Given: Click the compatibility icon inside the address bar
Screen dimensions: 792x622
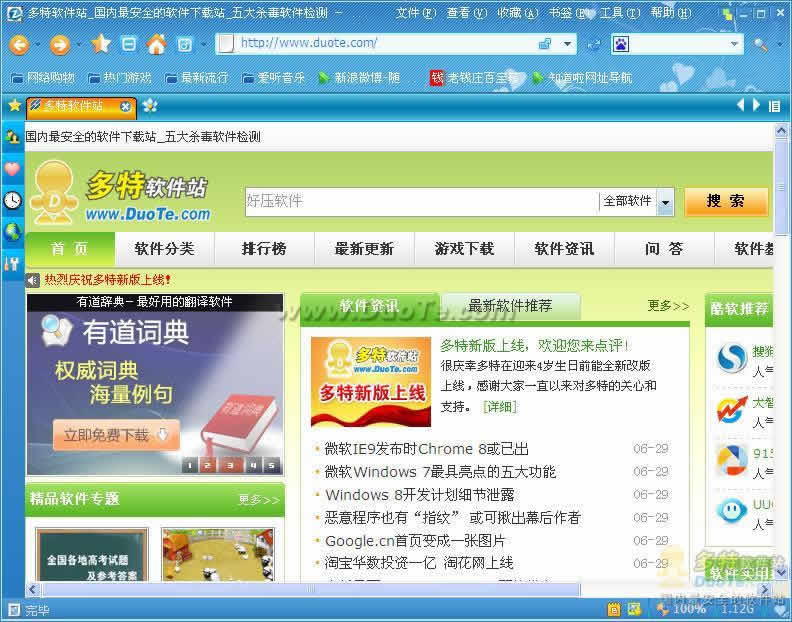Looking at the screenshot, I should (545, 44).
